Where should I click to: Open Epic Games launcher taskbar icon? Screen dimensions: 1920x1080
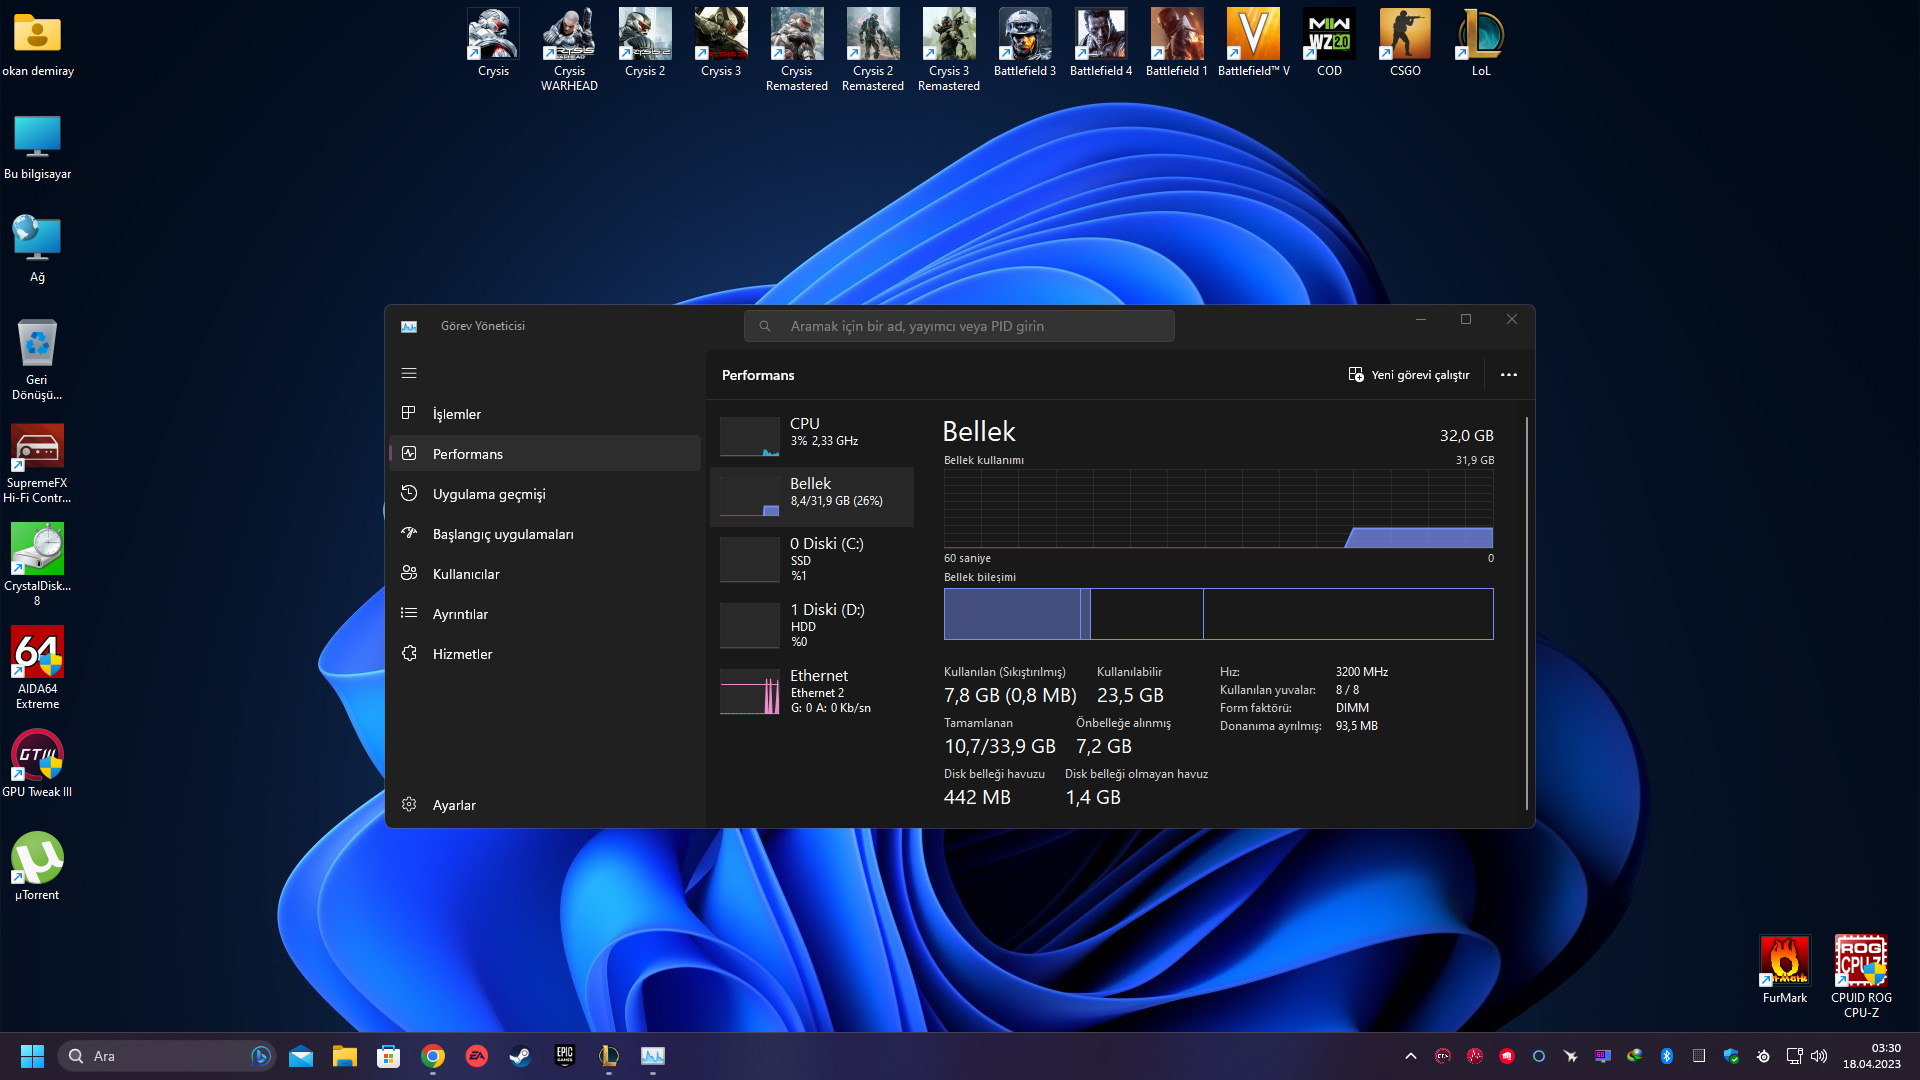click(565, 1056)
